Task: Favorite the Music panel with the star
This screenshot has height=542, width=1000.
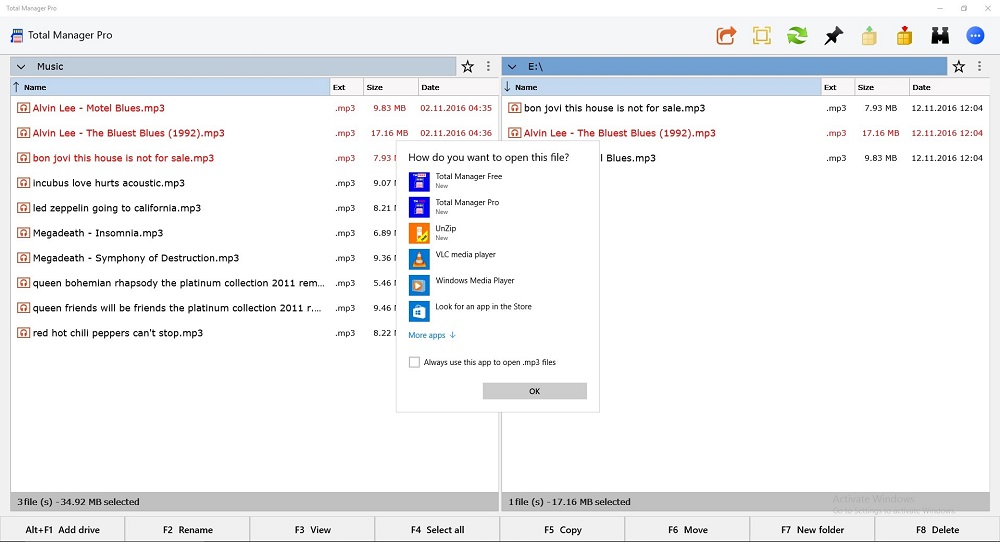Action: [467, 66]
